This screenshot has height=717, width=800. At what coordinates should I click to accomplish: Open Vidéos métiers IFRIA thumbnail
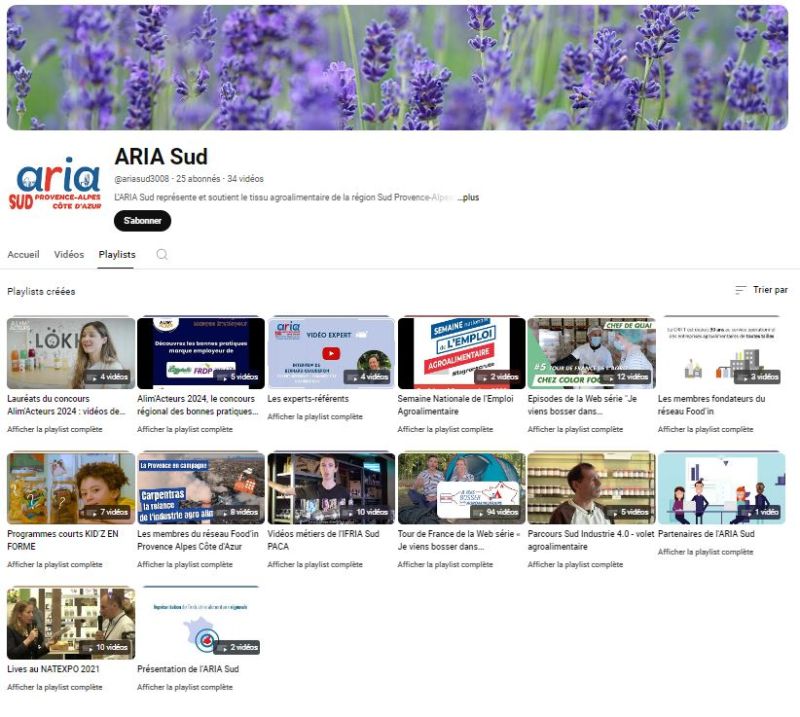pos(331,488)
